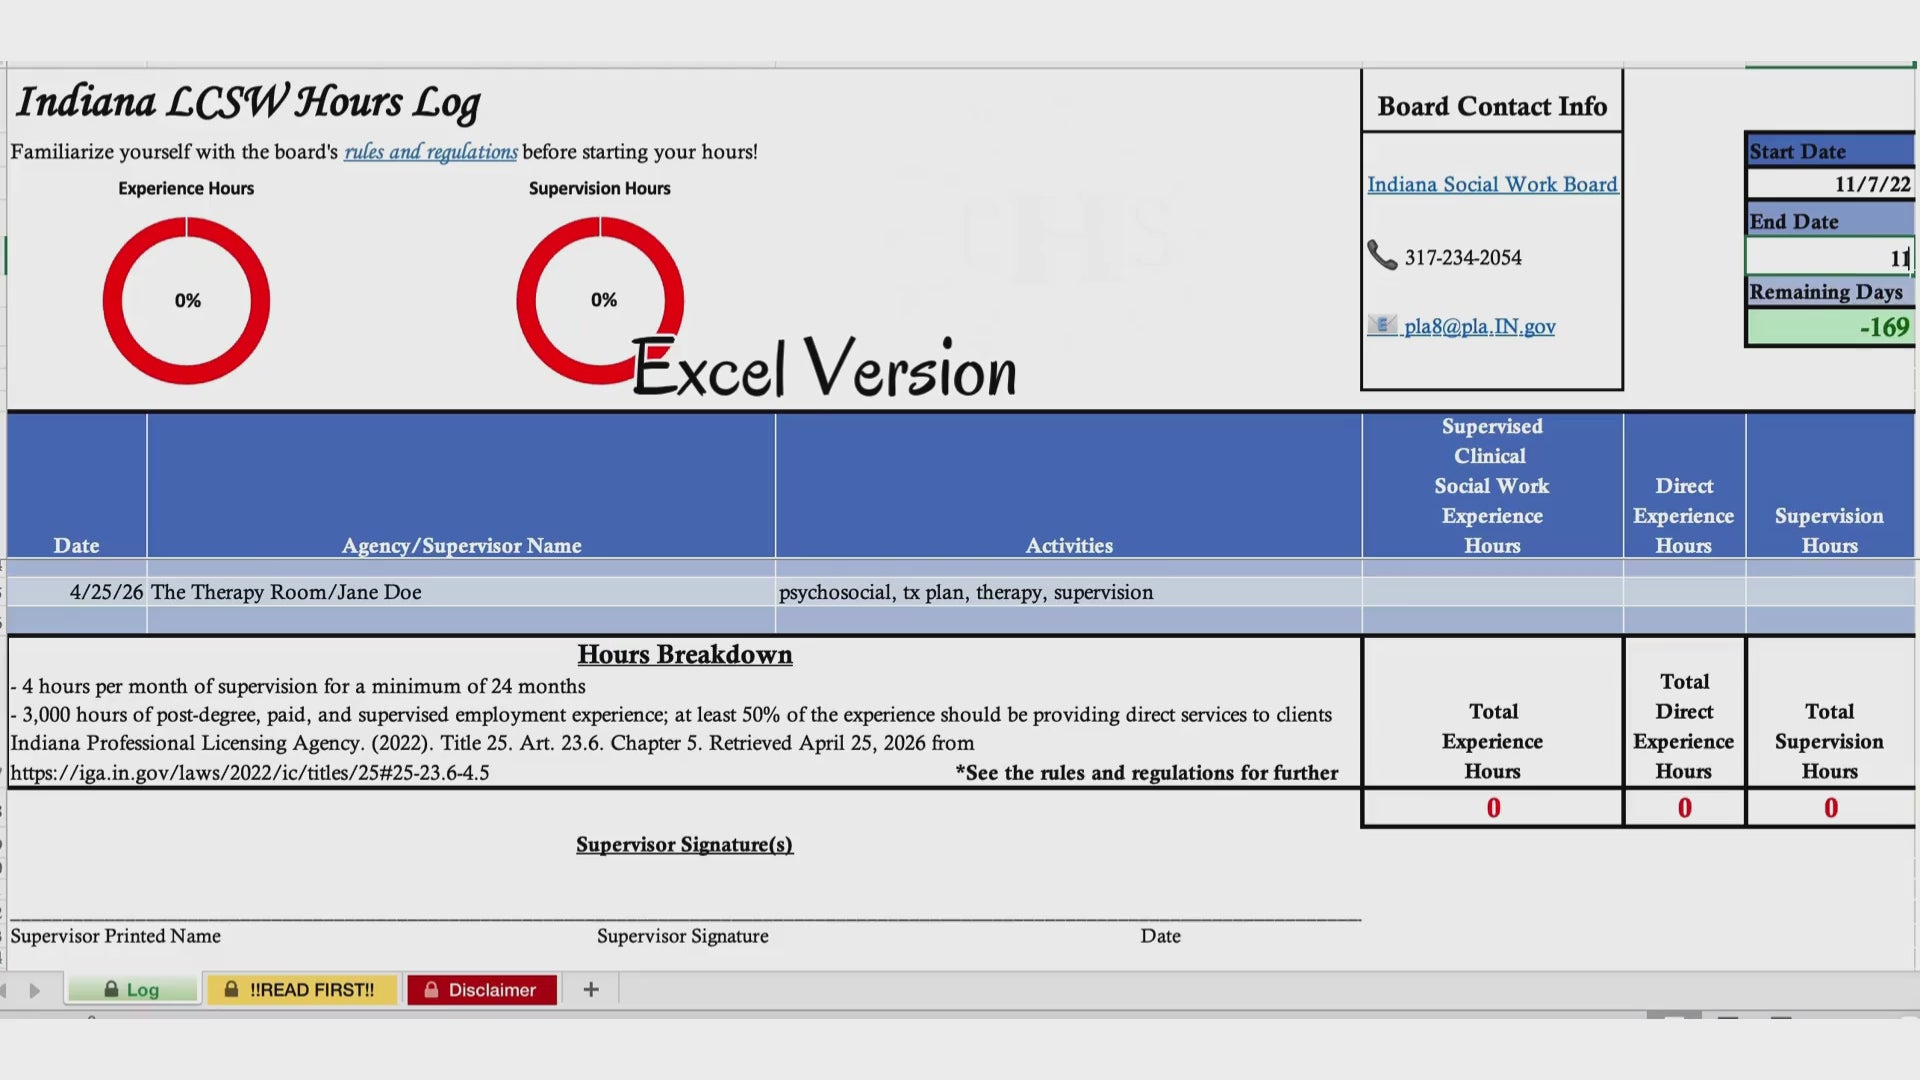The image size is (1920, 1080).
Task: Click the Supervisor Printed Name label
Action: click(115, 936)
